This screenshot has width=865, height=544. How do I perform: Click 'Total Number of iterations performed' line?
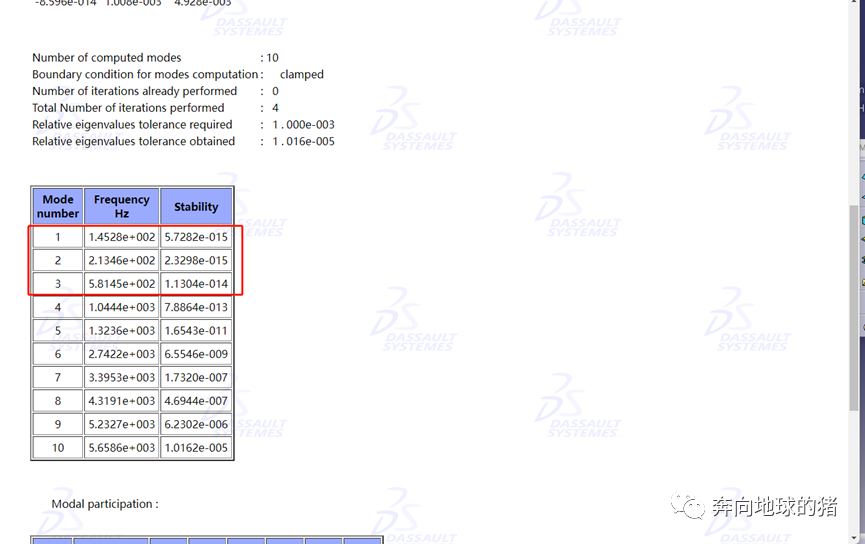156,108
